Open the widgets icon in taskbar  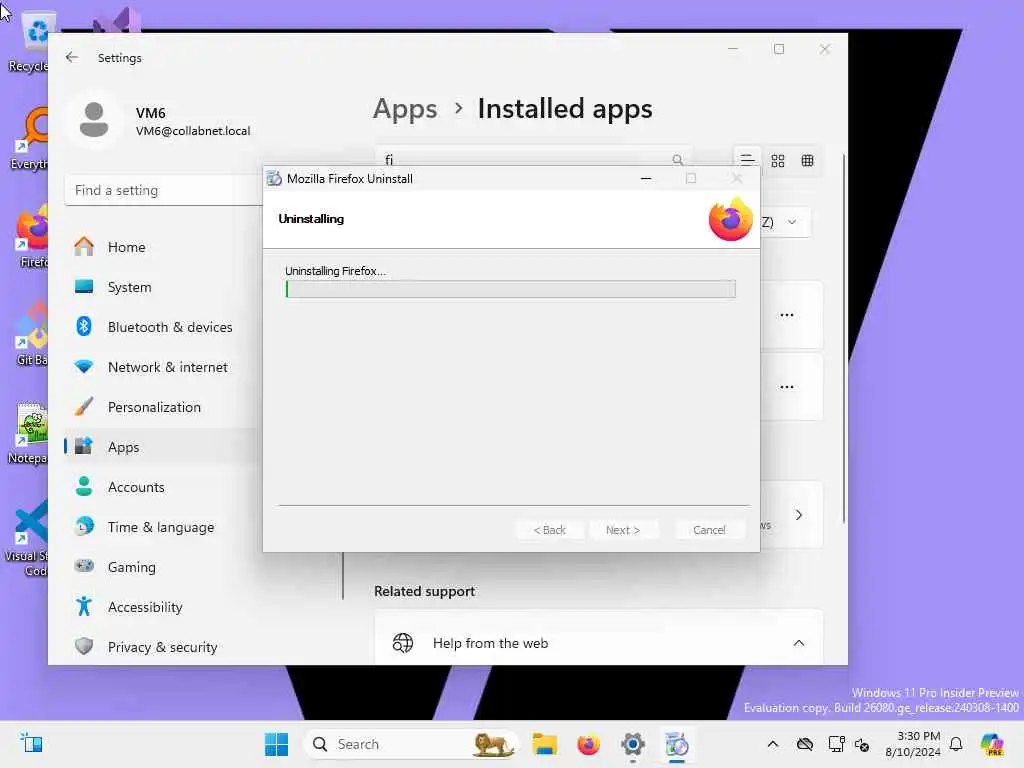[x=31, y=743]
